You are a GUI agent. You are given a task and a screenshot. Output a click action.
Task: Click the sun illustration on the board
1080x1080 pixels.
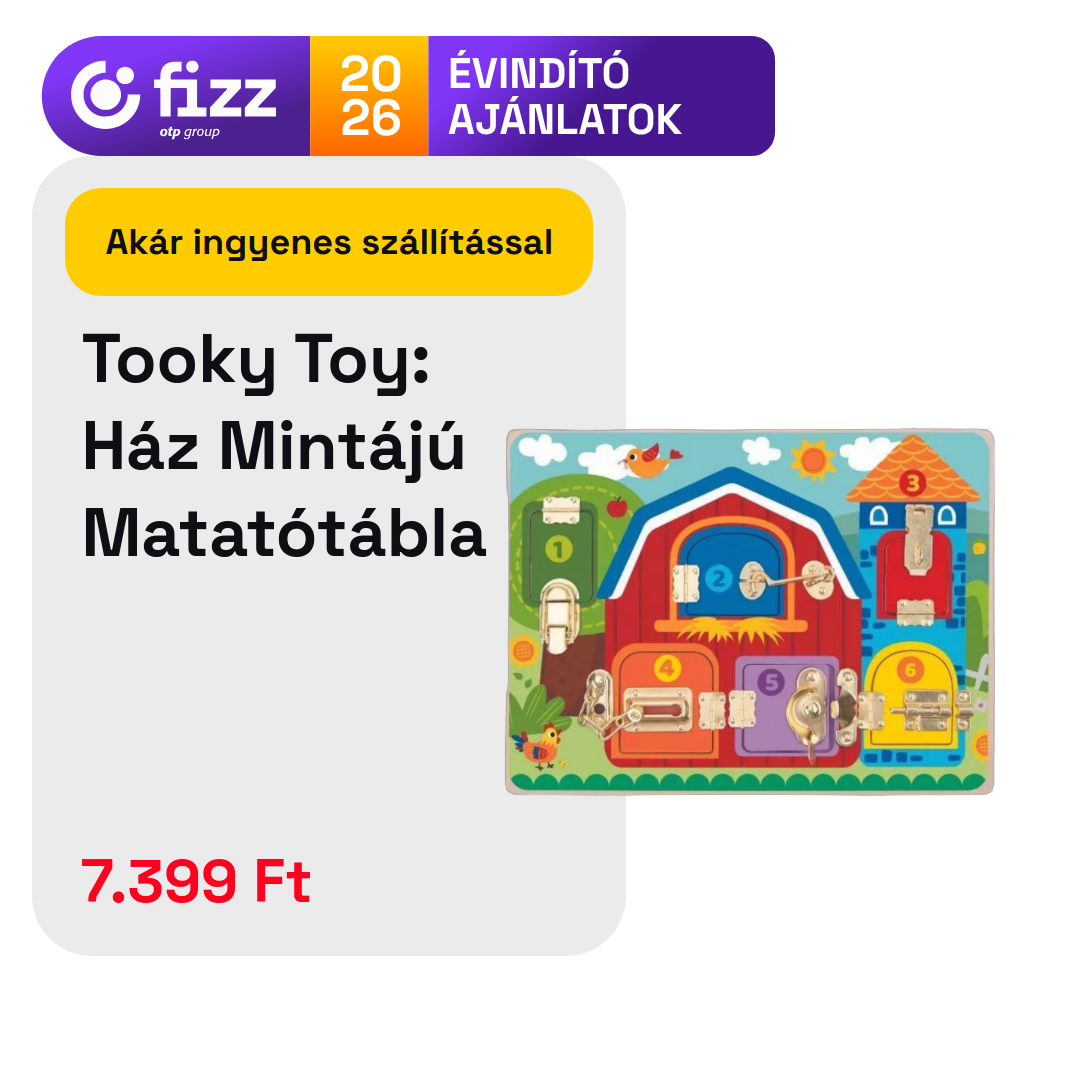(813, 459)
